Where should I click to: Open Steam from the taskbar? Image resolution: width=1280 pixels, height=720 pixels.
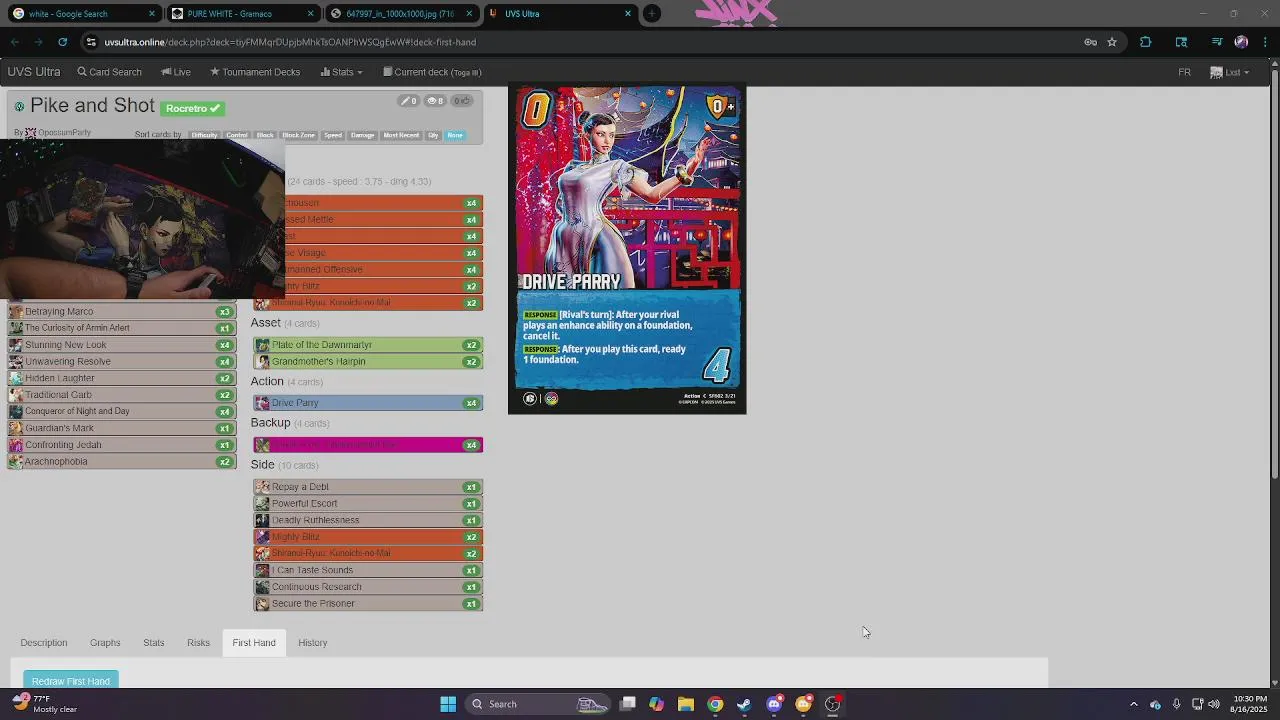744,704
